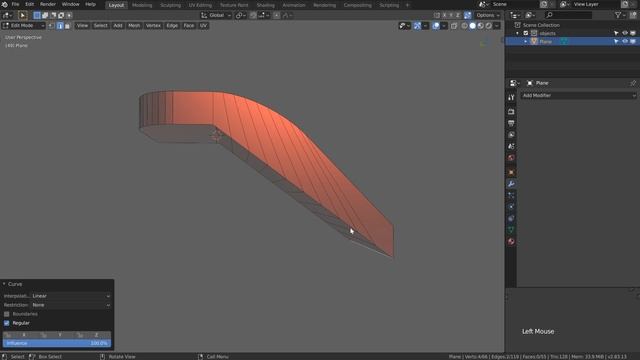Open the Help menu
The width and height of the screenshot is (640, 360).
point(90,4)
